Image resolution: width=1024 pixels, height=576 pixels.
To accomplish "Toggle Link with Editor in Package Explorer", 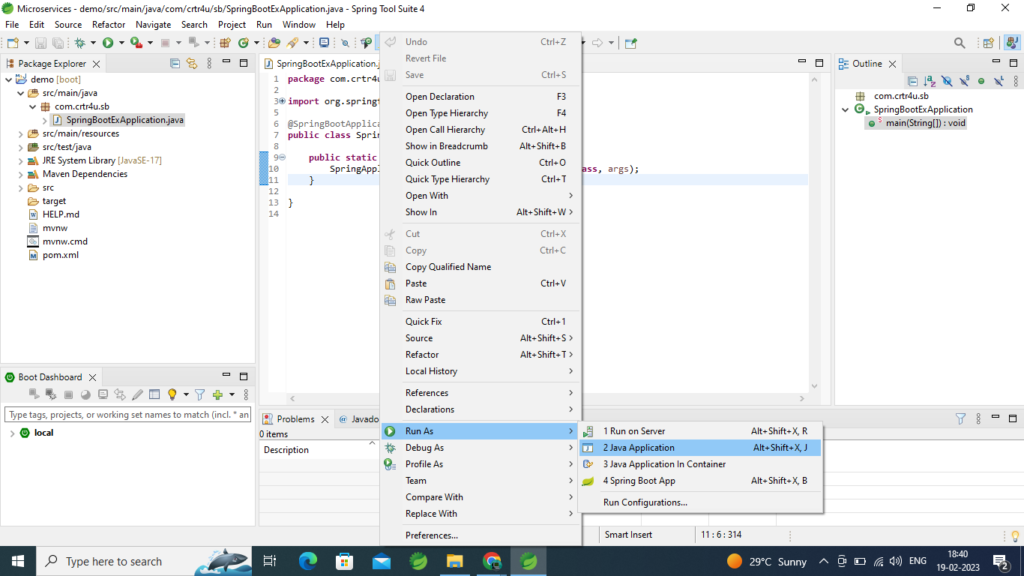I will pyautogui.click(x=192, y=63).
